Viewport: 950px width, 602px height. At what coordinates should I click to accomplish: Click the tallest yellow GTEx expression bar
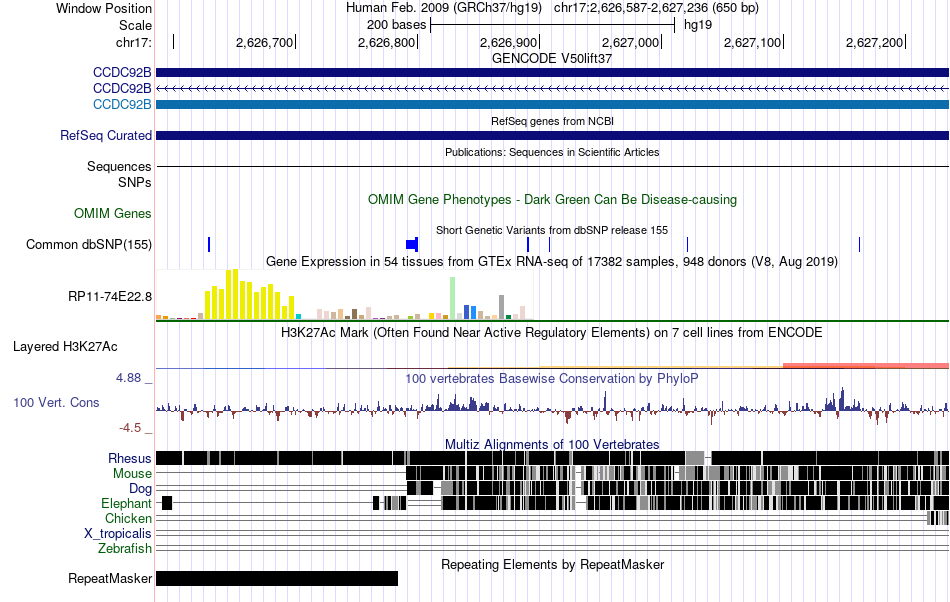point(236,294)
